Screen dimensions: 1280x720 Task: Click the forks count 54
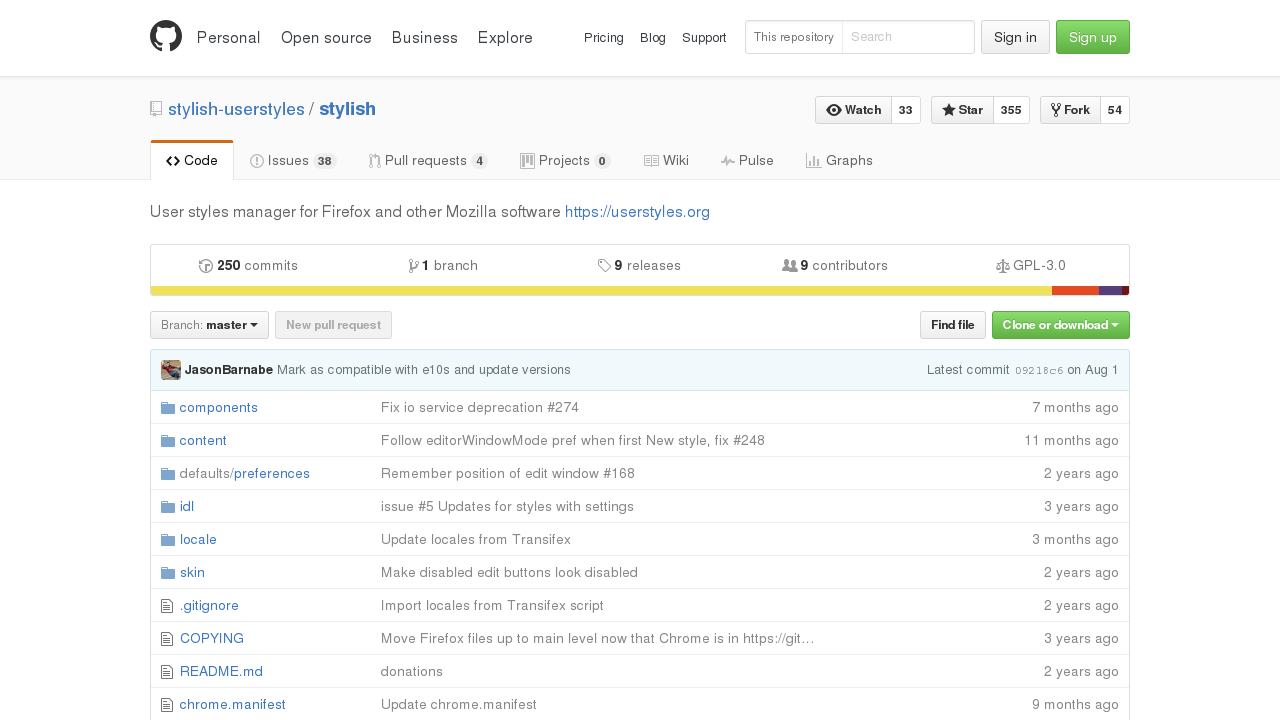(x=1115, y=110)
